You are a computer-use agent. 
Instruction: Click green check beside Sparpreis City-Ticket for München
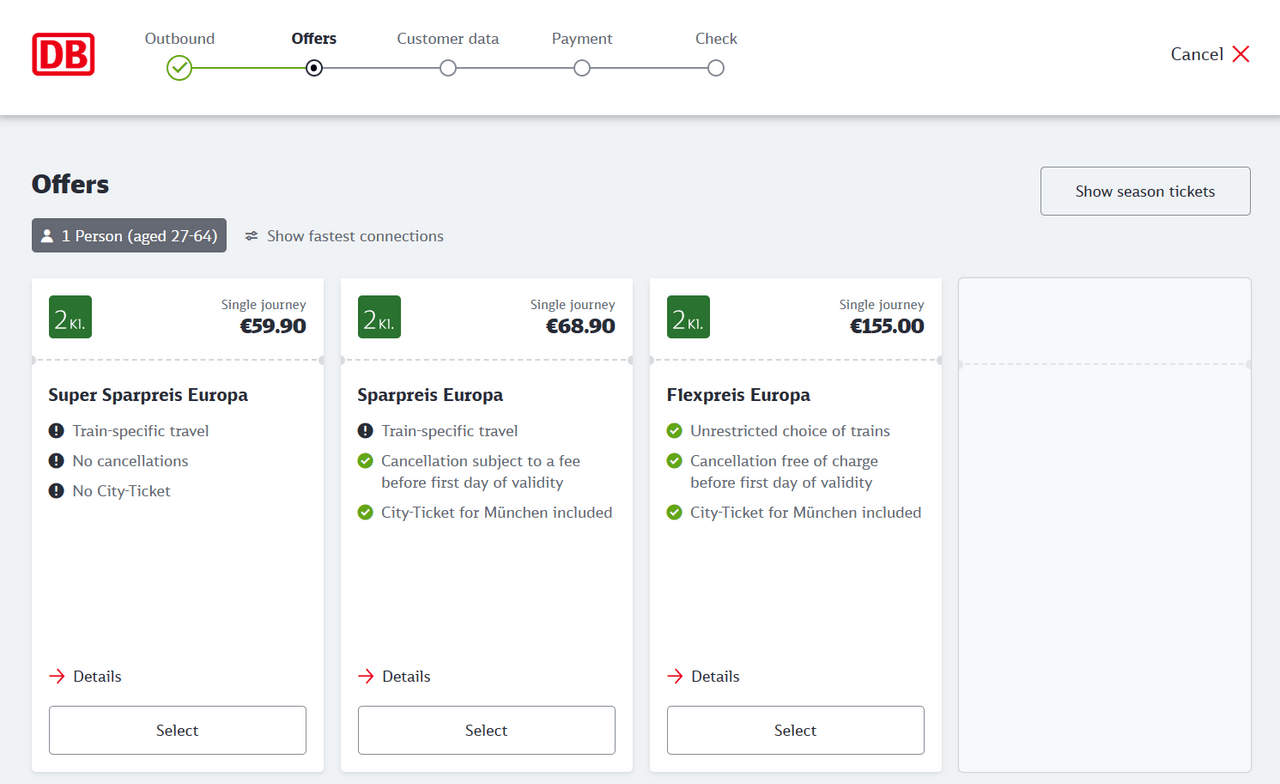(x=365, y=512)
